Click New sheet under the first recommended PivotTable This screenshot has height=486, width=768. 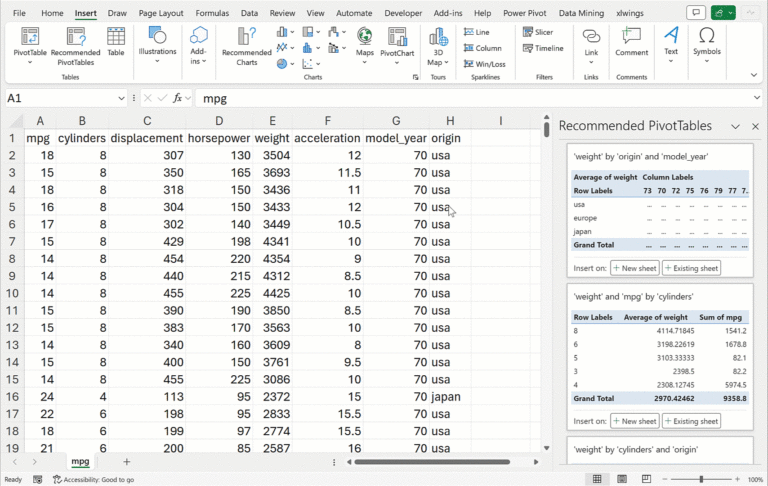pos(634,268)
